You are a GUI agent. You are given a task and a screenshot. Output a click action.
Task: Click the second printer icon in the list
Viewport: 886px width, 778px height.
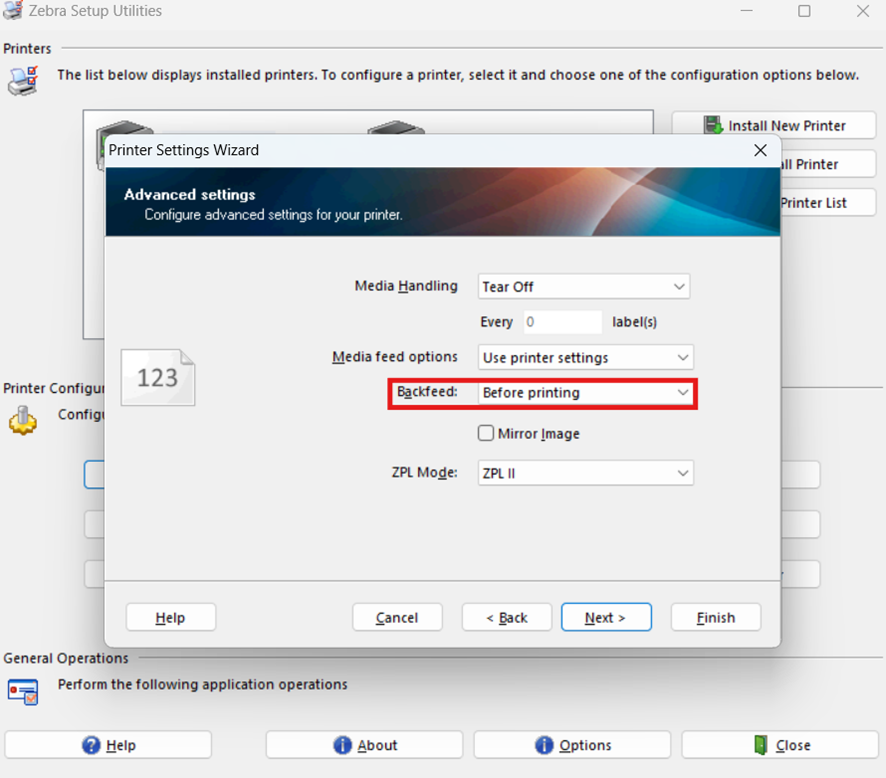tap(396, 128)
